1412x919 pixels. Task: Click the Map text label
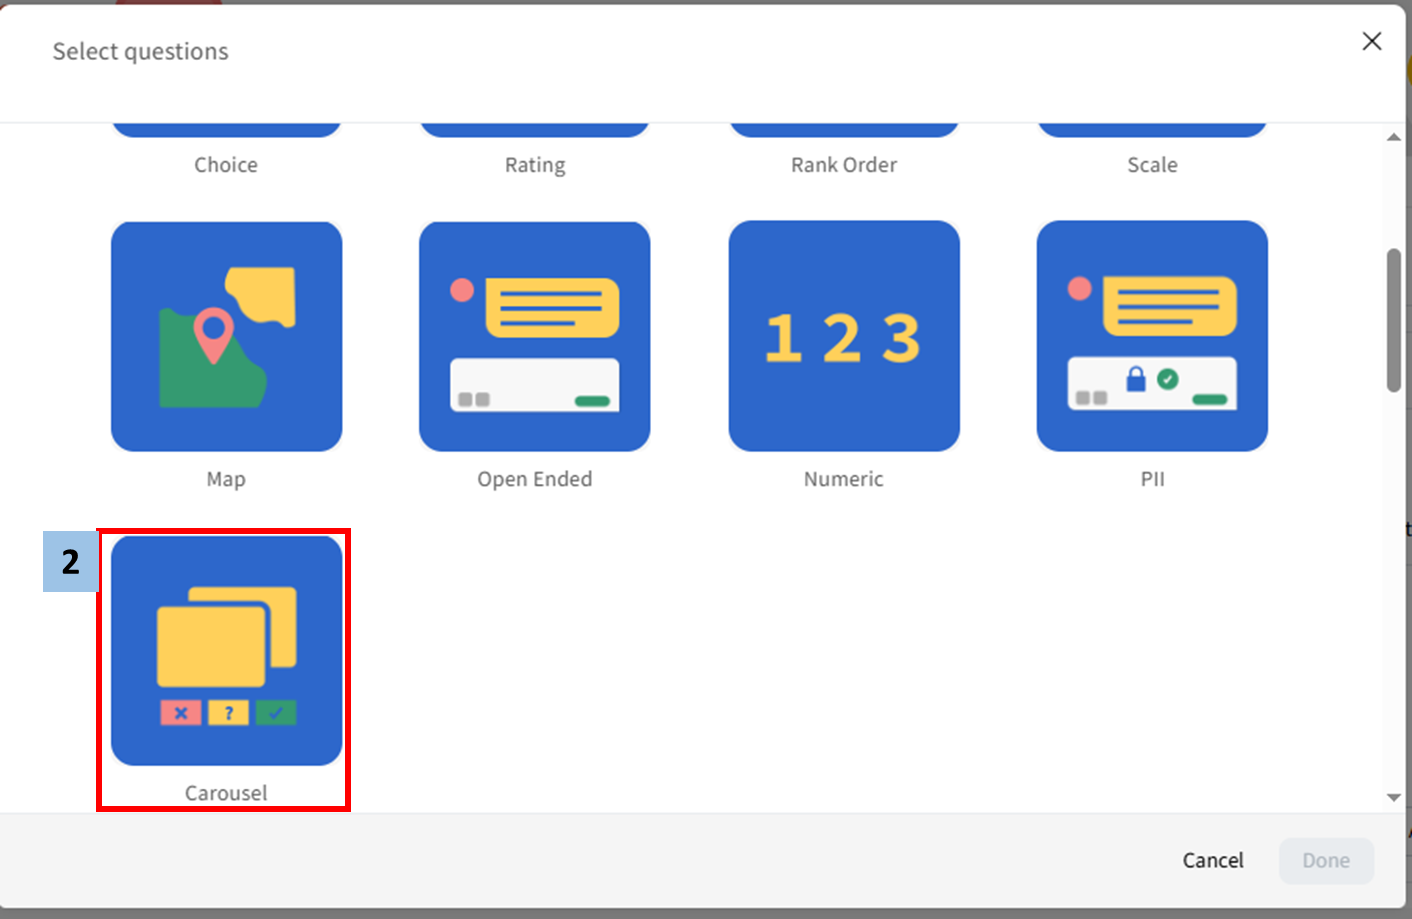226,479
